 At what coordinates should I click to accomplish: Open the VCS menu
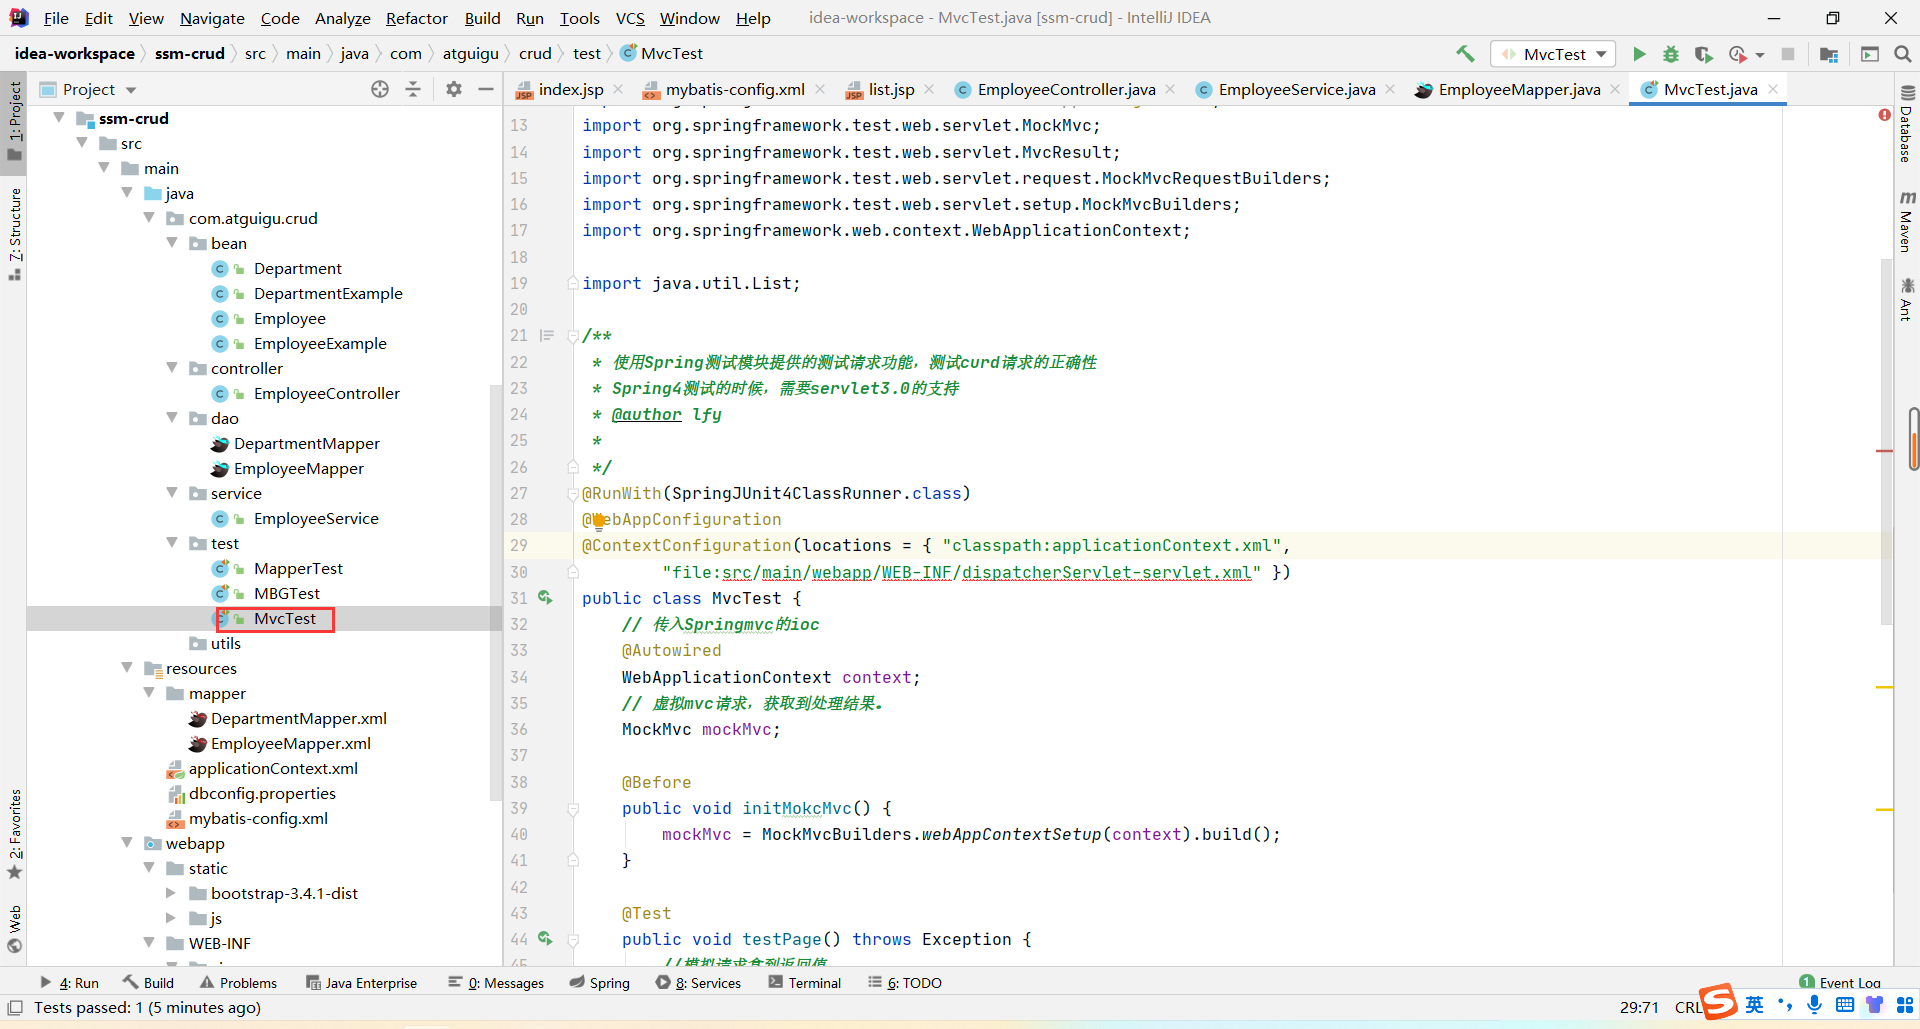(x=630, y=18)
